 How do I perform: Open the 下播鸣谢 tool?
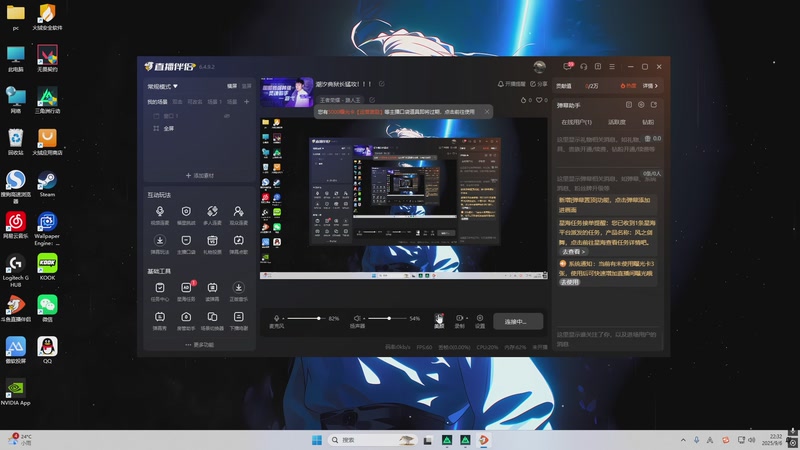tap(238, 320)
